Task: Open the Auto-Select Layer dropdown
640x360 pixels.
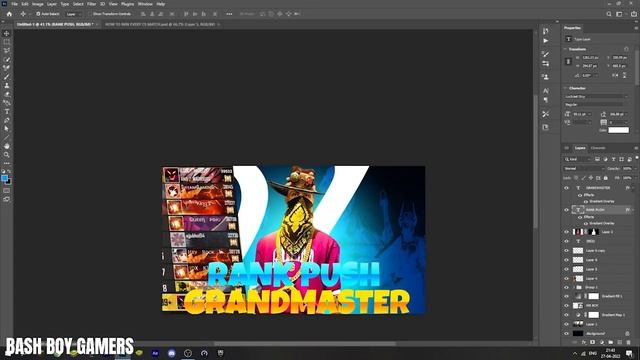Action: coord(73,14)
